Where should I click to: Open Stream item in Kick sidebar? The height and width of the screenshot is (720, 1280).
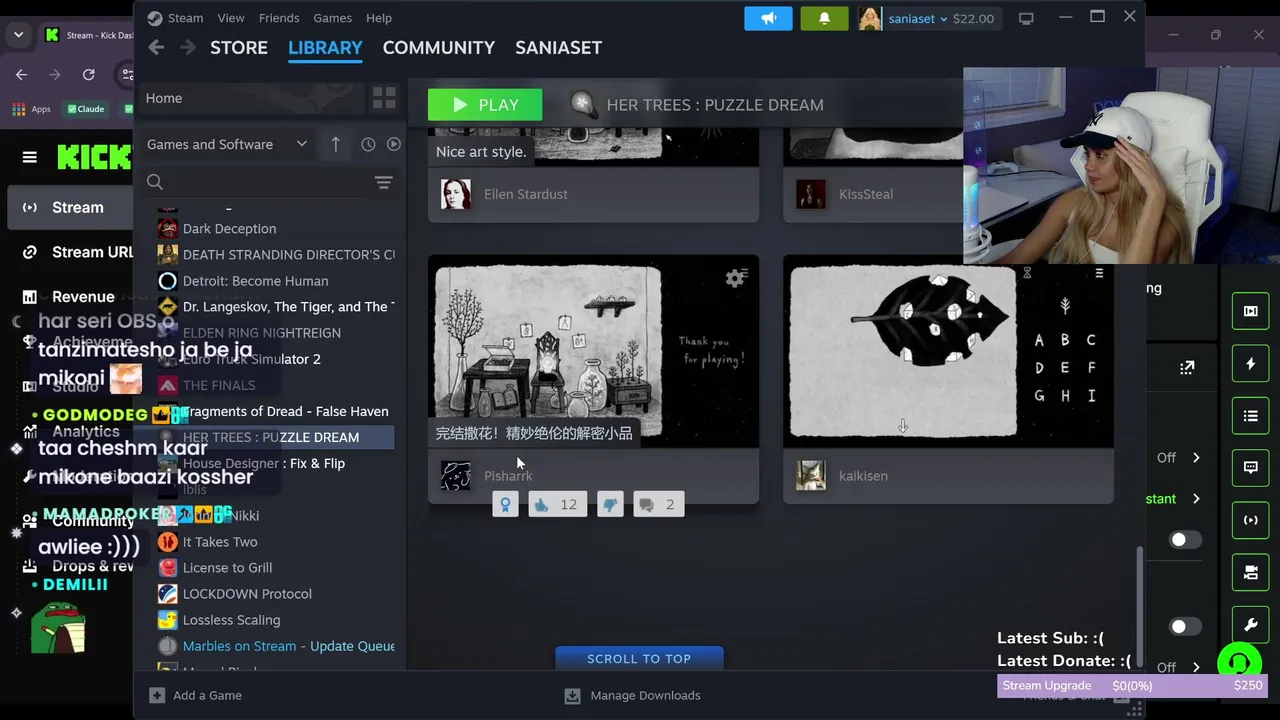pos(70,207)
